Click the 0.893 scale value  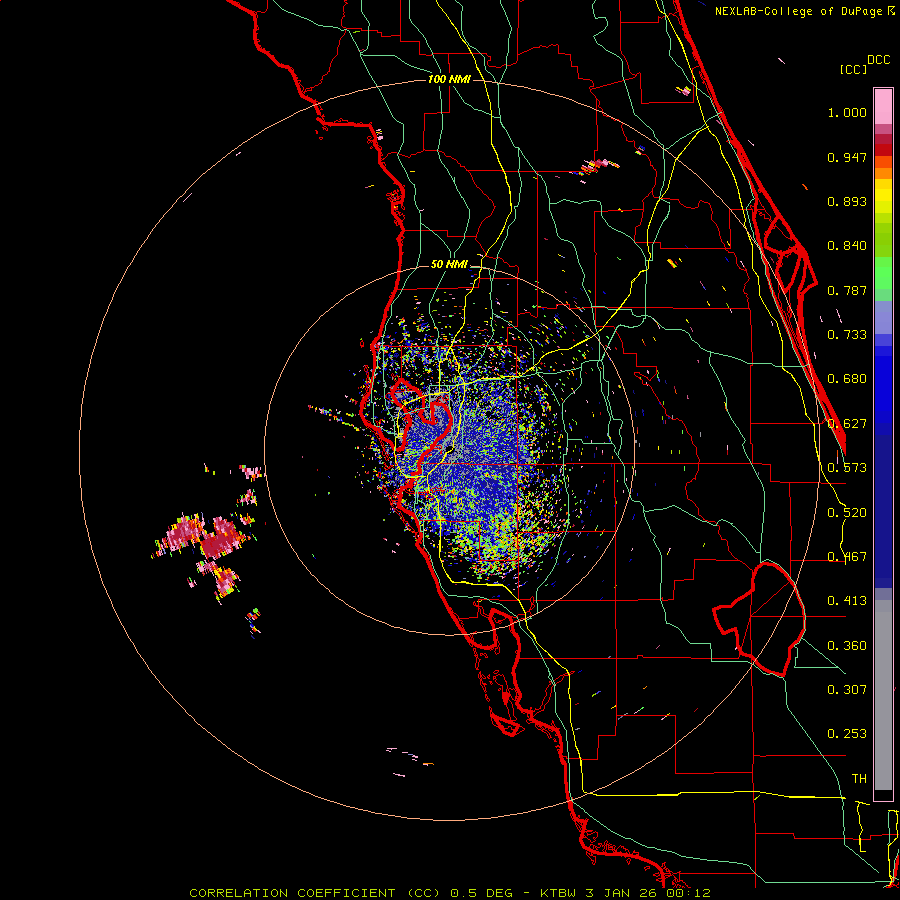[847, 201]
